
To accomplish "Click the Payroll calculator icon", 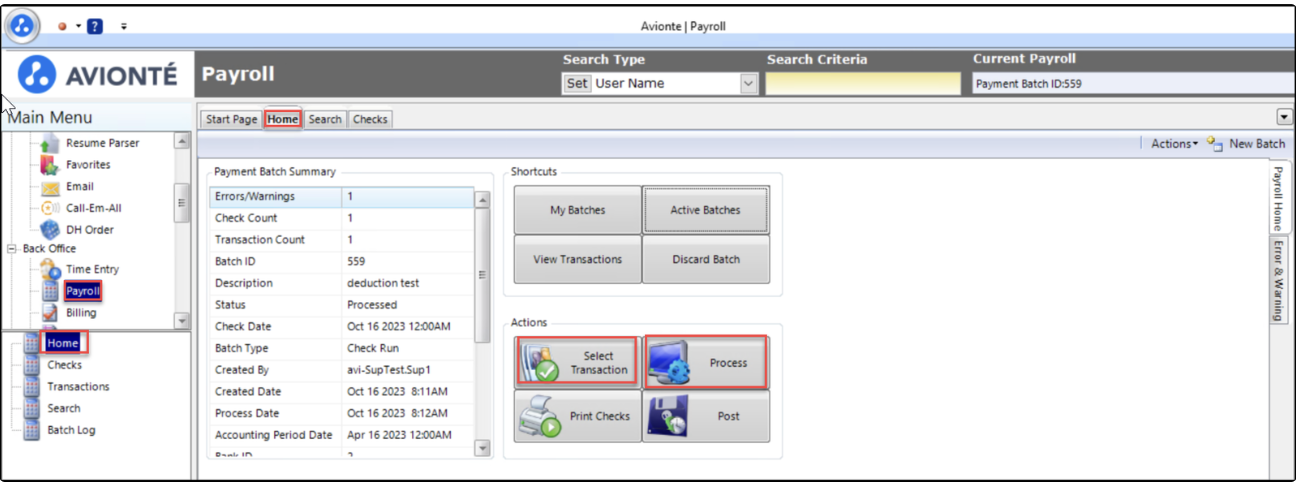I will [x=51, y=292].
